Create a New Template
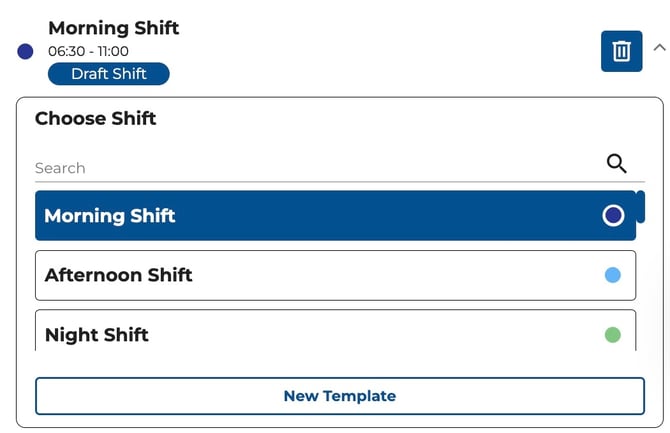Image resolution: width=670 pixels, height=433 pixels. 340,396
